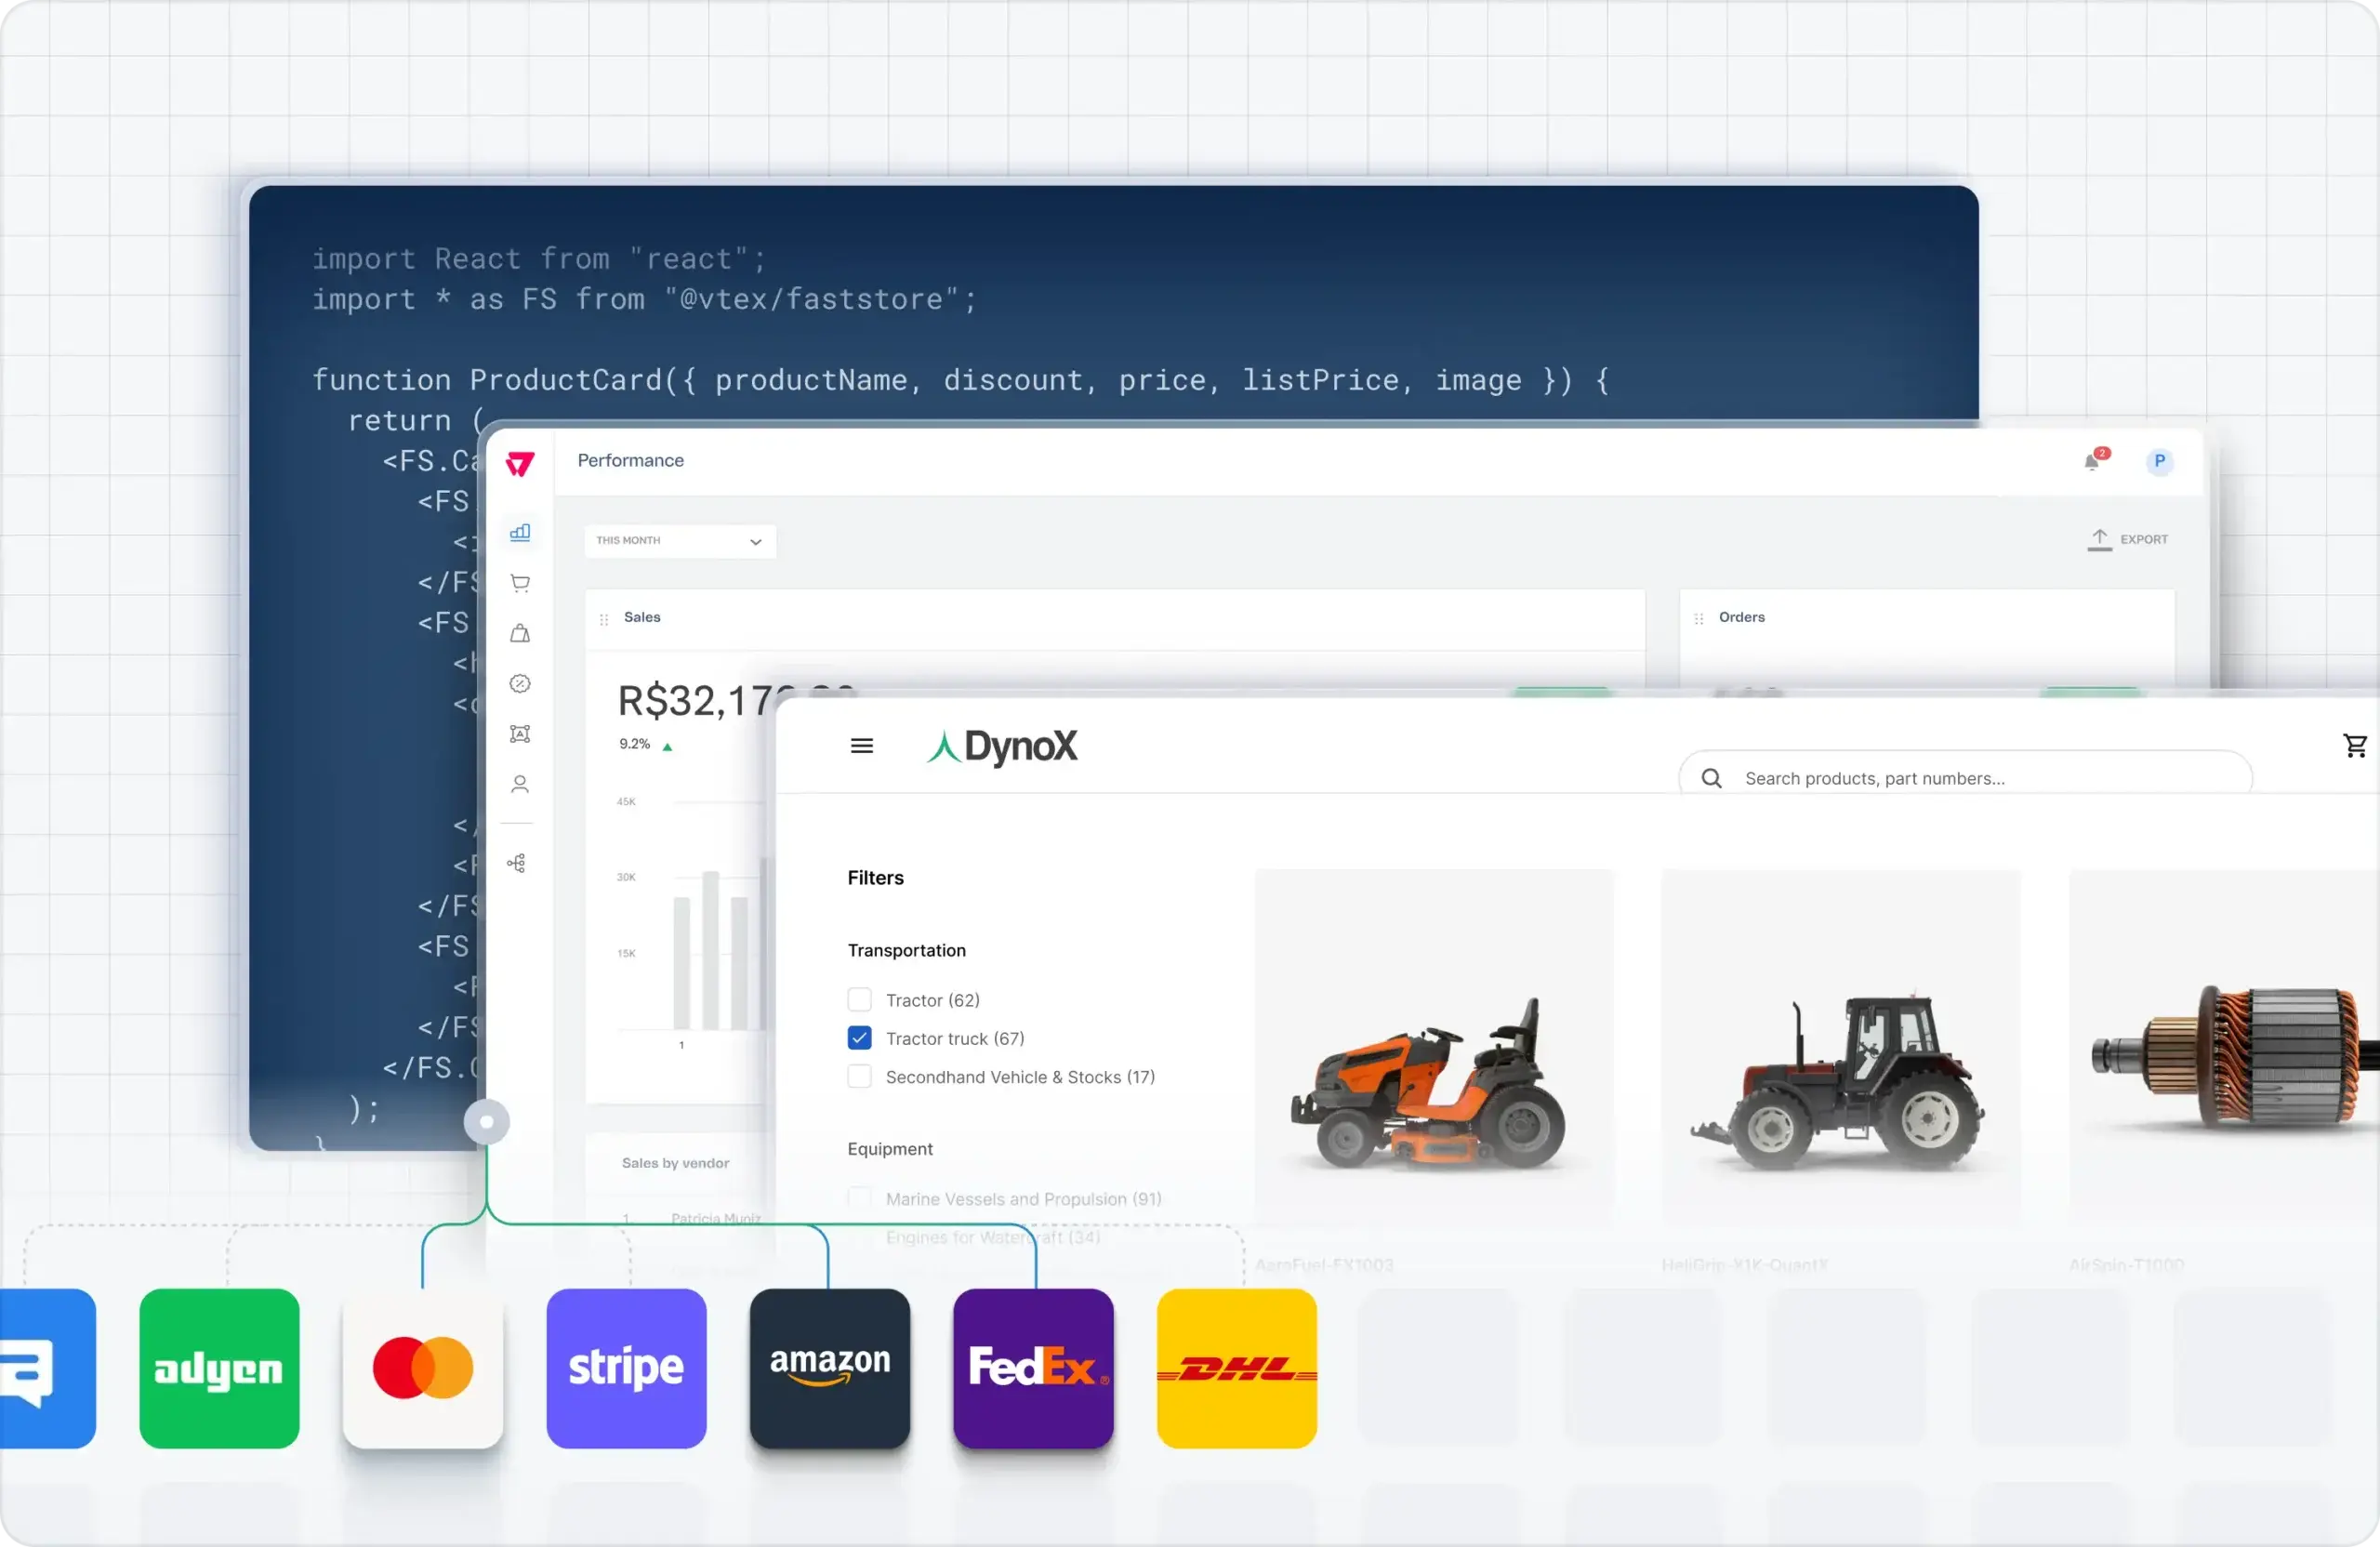2380x1547 pixels.
Task: Open the DynoX hamburger menu
Action: 861,746
